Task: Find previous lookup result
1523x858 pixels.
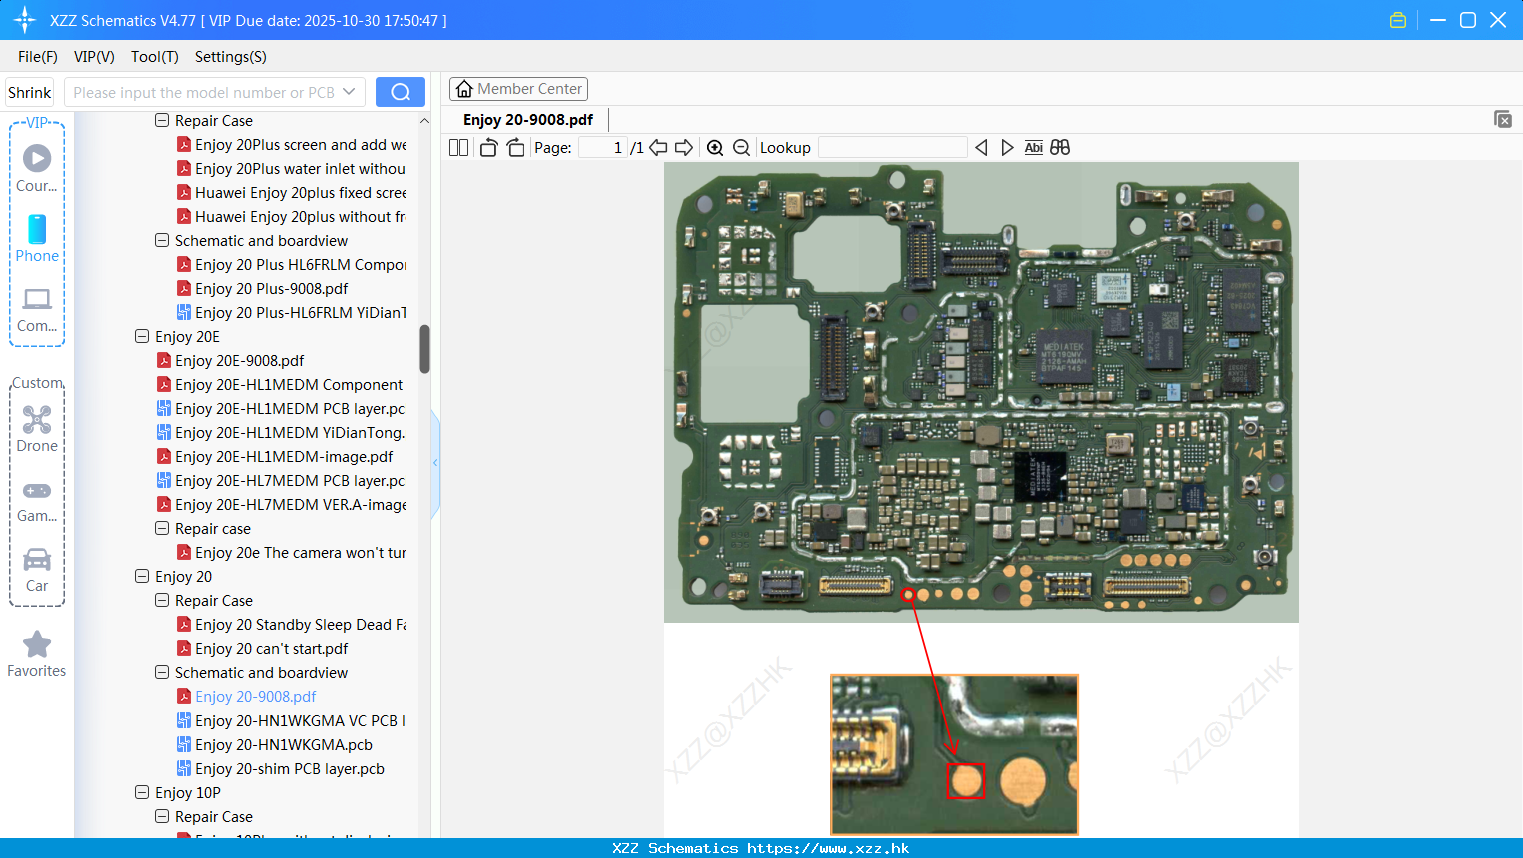Action: (981, 147)
